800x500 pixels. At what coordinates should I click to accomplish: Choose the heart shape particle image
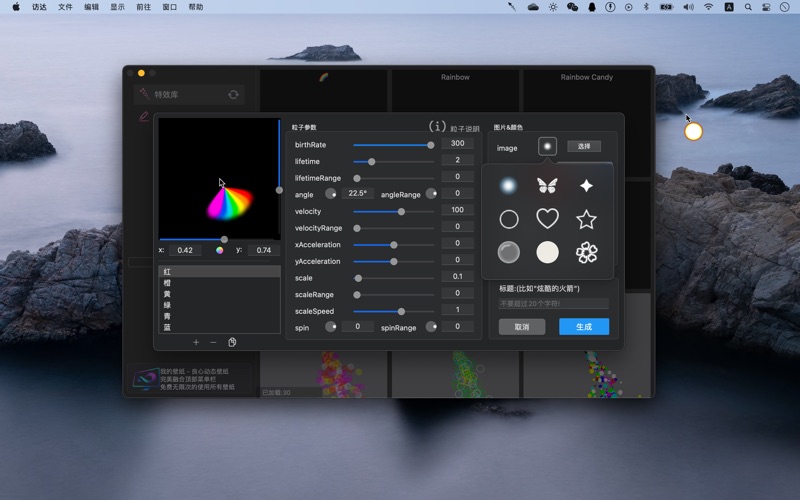(x=547, y=219)
